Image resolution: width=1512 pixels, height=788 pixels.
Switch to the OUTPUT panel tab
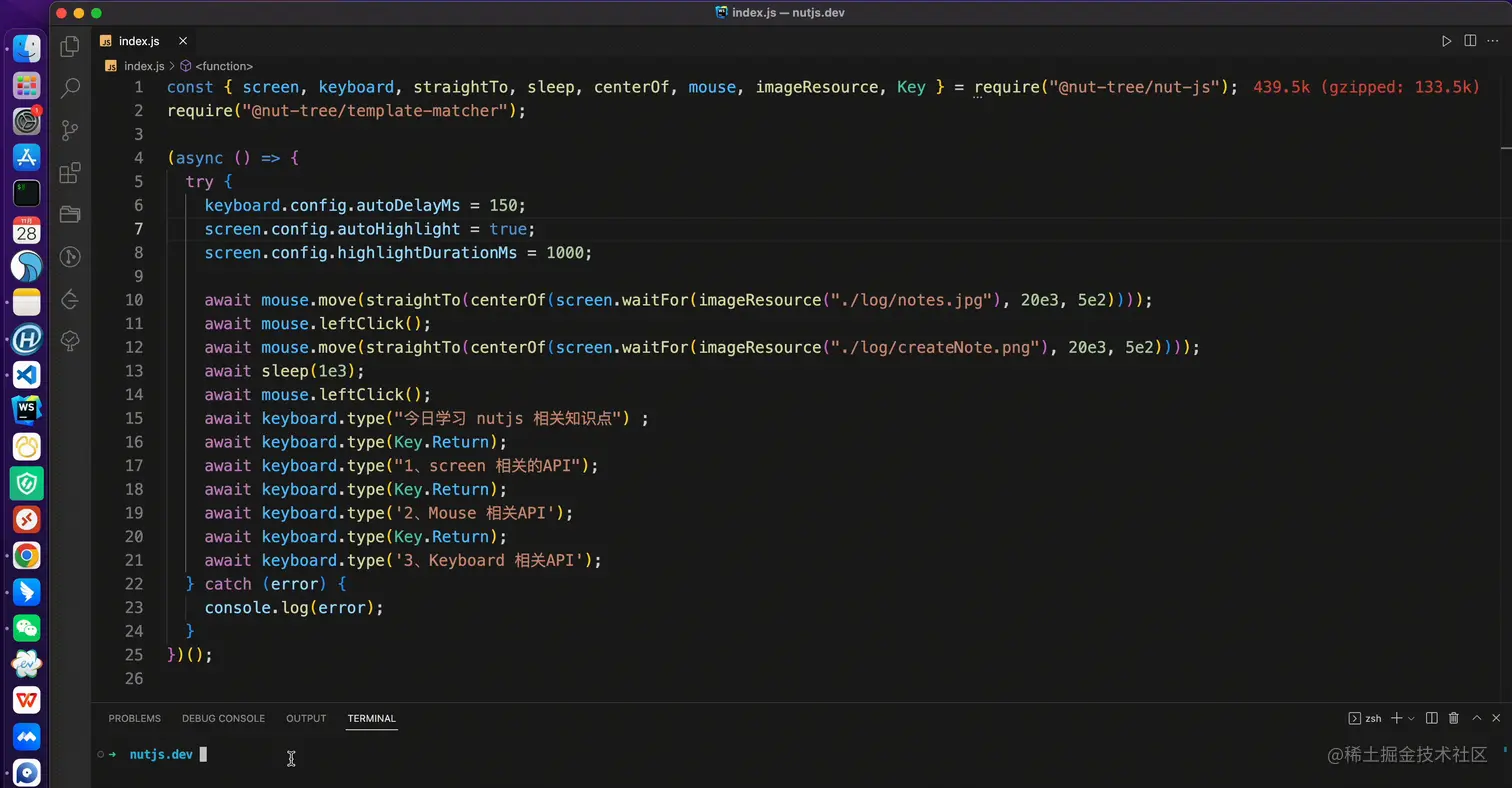click(x=306, y=718)
